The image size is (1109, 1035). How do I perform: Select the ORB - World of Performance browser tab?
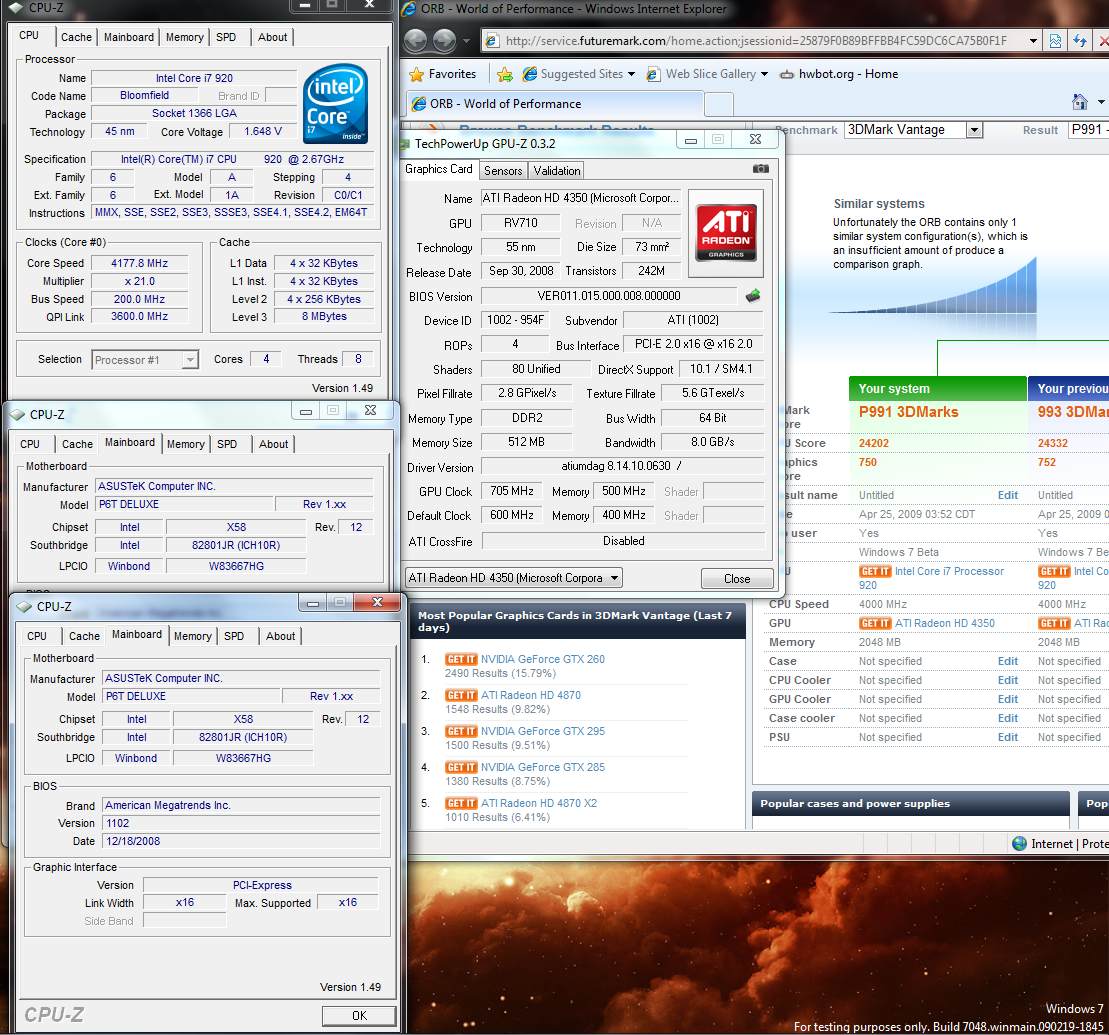click(x=555, y=104)
